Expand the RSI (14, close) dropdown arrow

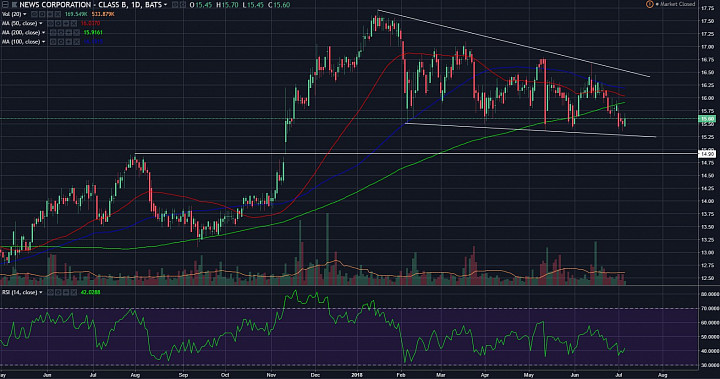[x=41, y=292]
